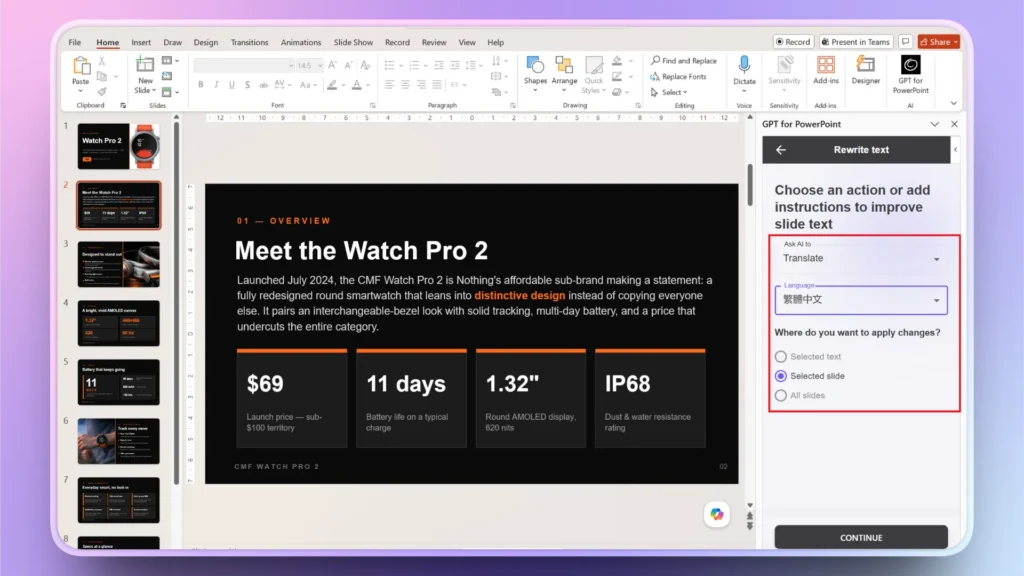Click the 11 days stat text

pos(406,384)
